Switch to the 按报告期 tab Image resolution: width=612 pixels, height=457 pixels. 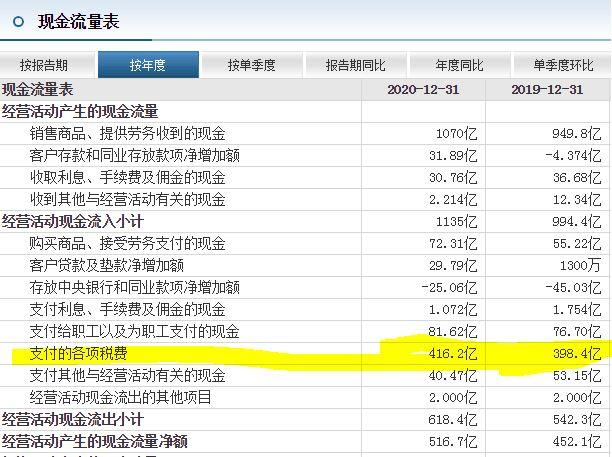pyautogui.click(x=44, y=65)
